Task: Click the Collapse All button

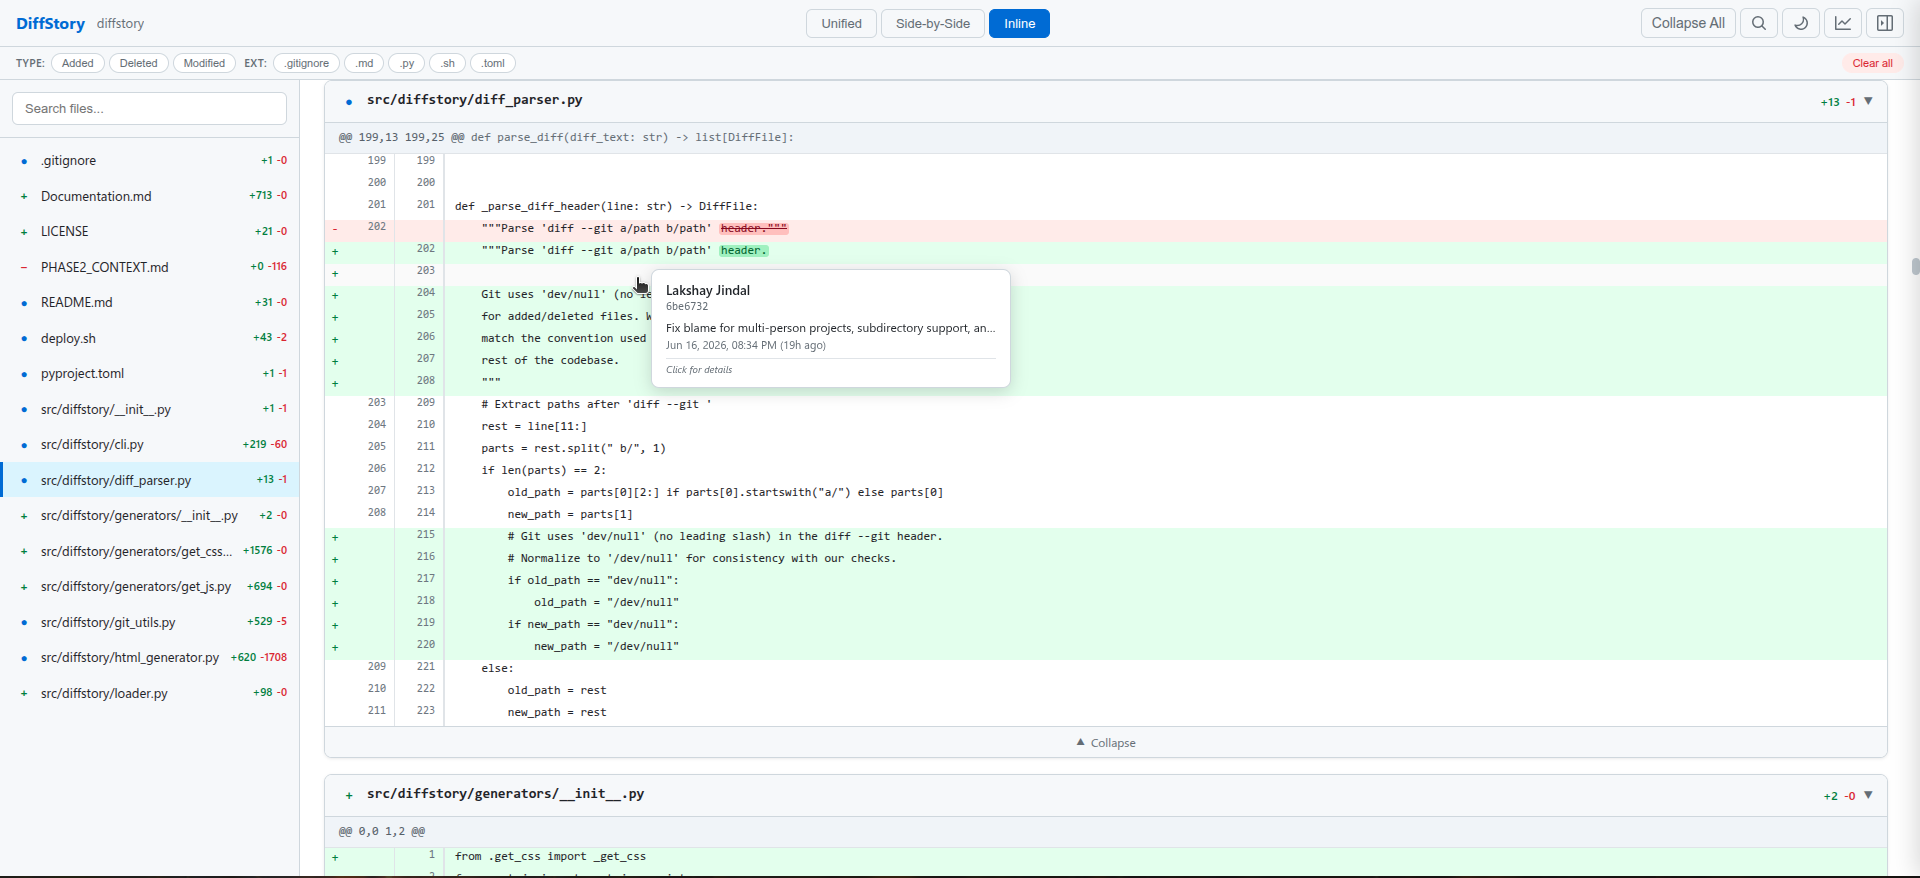Action: 1688,23
